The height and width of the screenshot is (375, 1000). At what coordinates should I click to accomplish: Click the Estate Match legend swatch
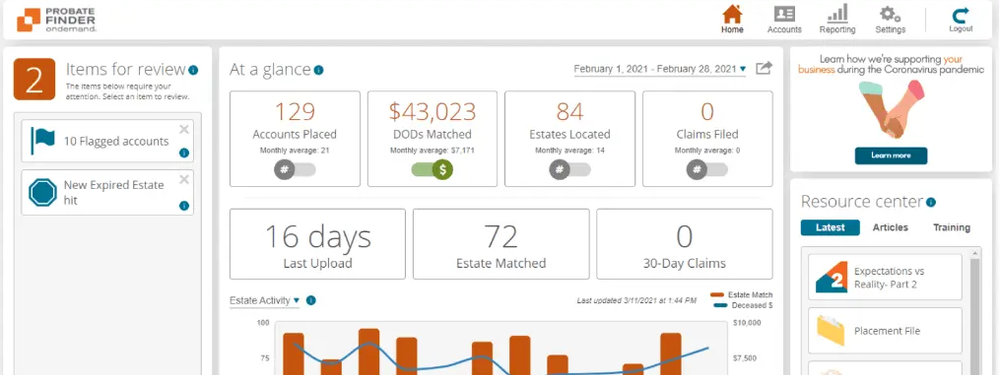(717, 295)
